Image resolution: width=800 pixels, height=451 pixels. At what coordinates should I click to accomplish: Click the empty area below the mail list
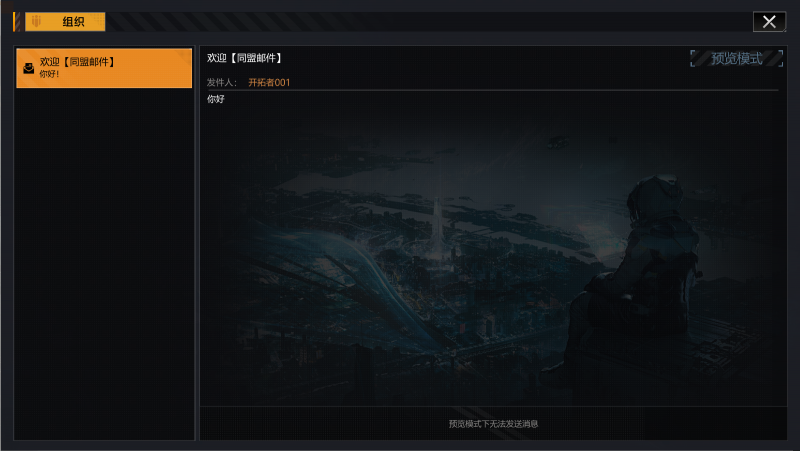pos(104,263)
